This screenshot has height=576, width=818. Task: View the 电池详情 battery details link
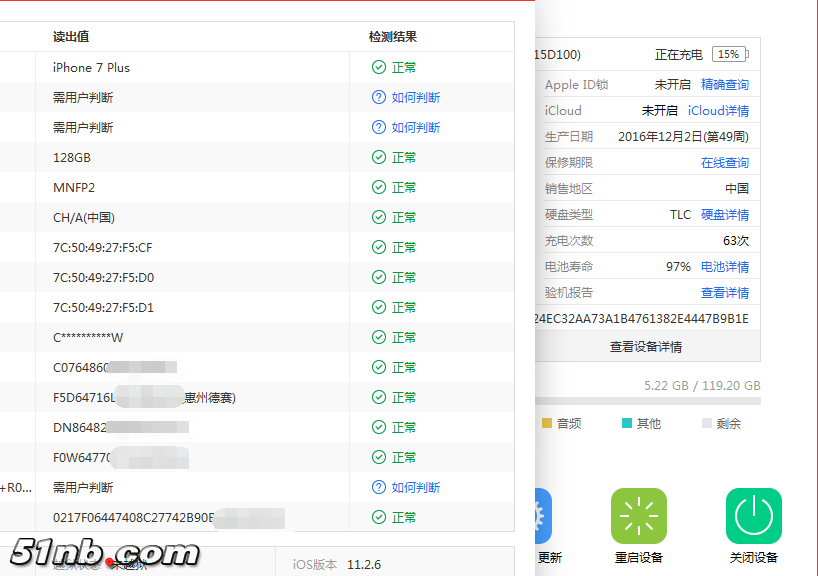(724, 267)
